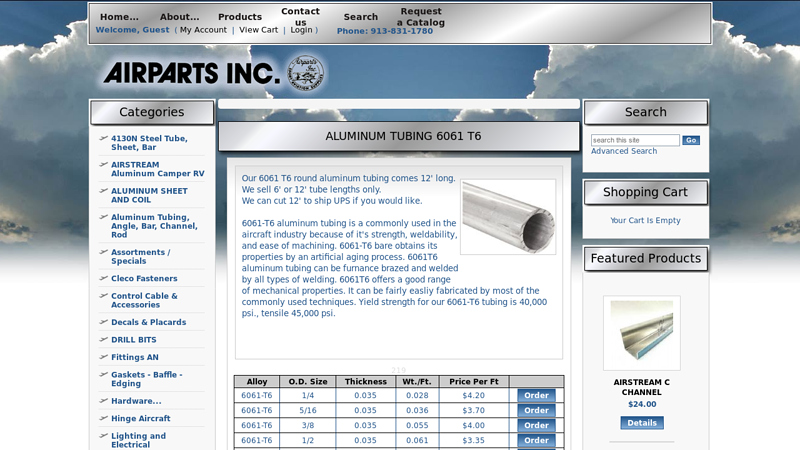The width and height of the screenshot is (800, 450).
Task: Click the Welcome, Guest text
Action: [133, 30]
